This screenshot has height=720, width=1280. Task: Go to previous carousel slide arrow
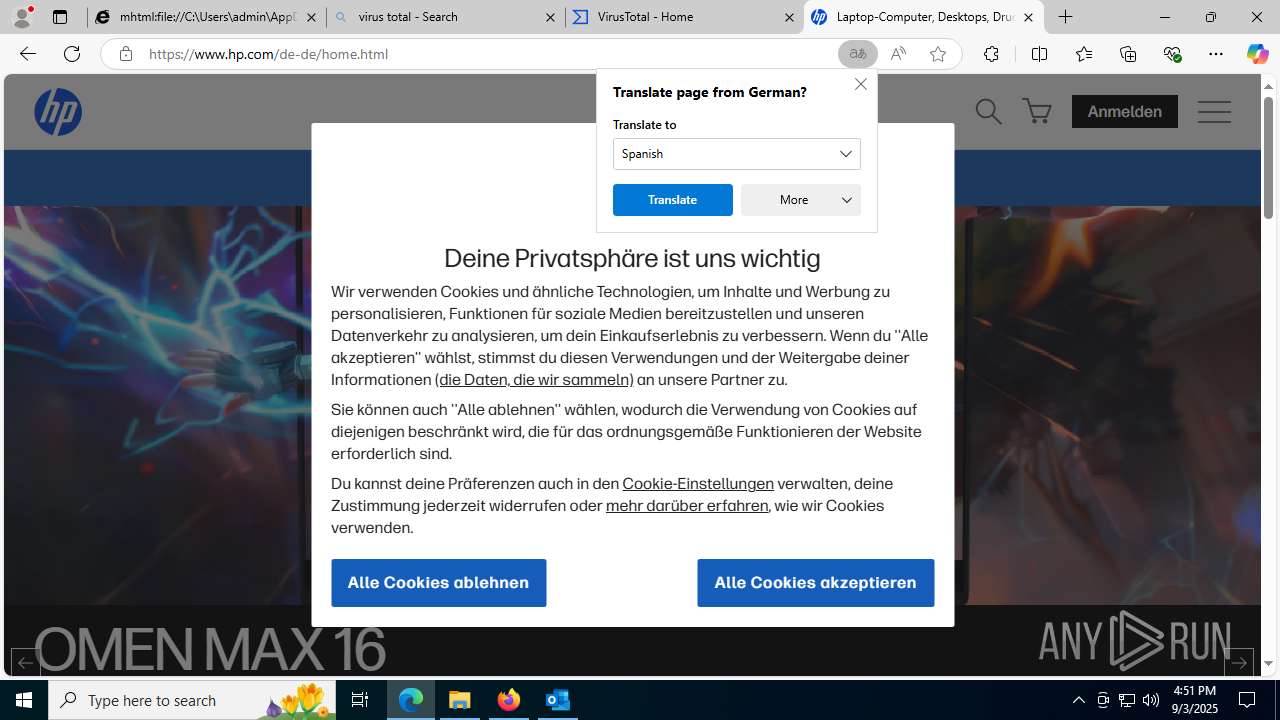tap(25, 662)
